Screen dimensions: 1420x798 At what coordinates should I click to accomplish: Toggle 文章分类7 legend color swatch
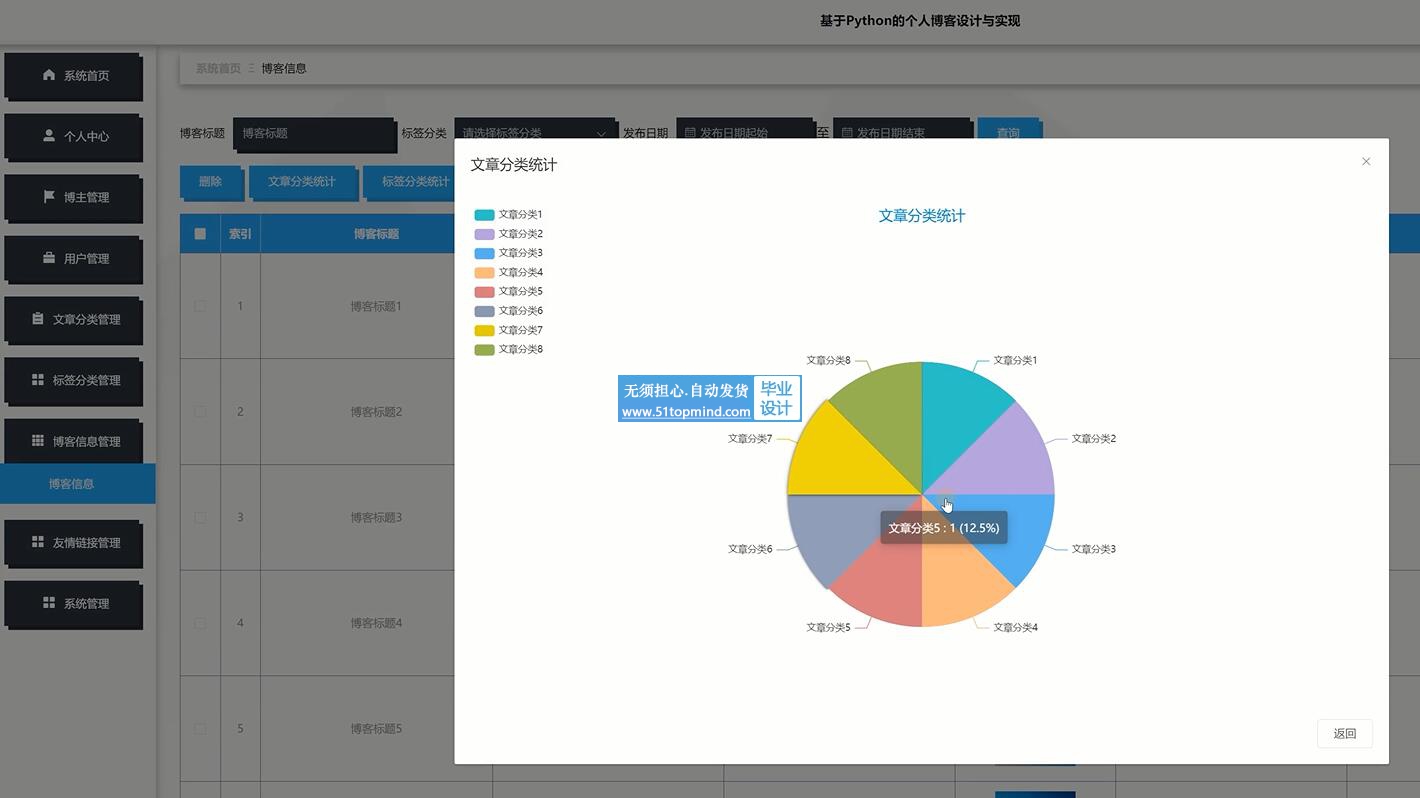484,330
